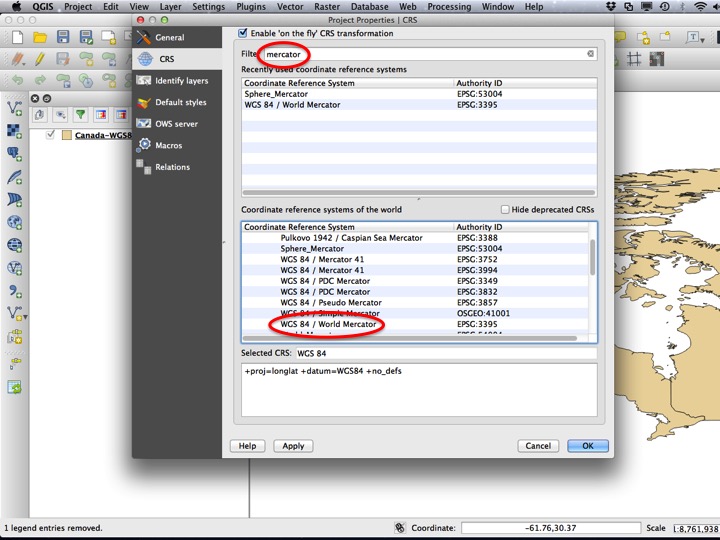Close the Layers panel with X icon
This screenshot has width=720, height=540.
(x=35, y=98)
